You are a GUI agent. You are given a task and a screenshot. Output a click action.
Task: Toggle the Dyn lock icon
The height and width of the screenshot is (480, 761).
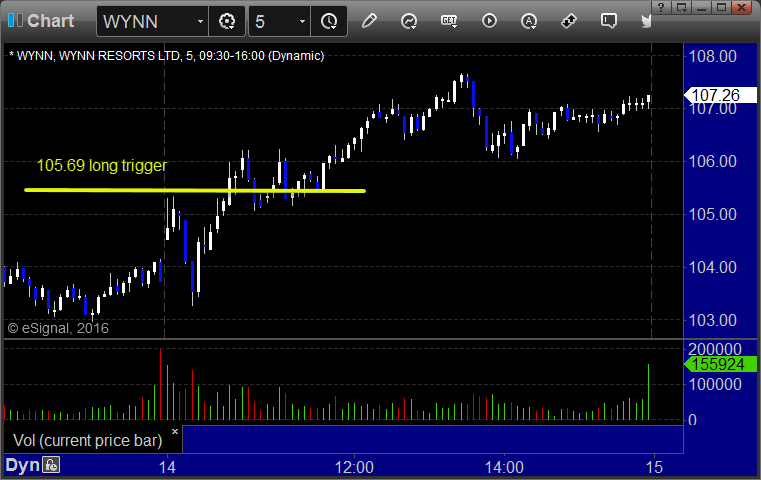tap(51, 465)
